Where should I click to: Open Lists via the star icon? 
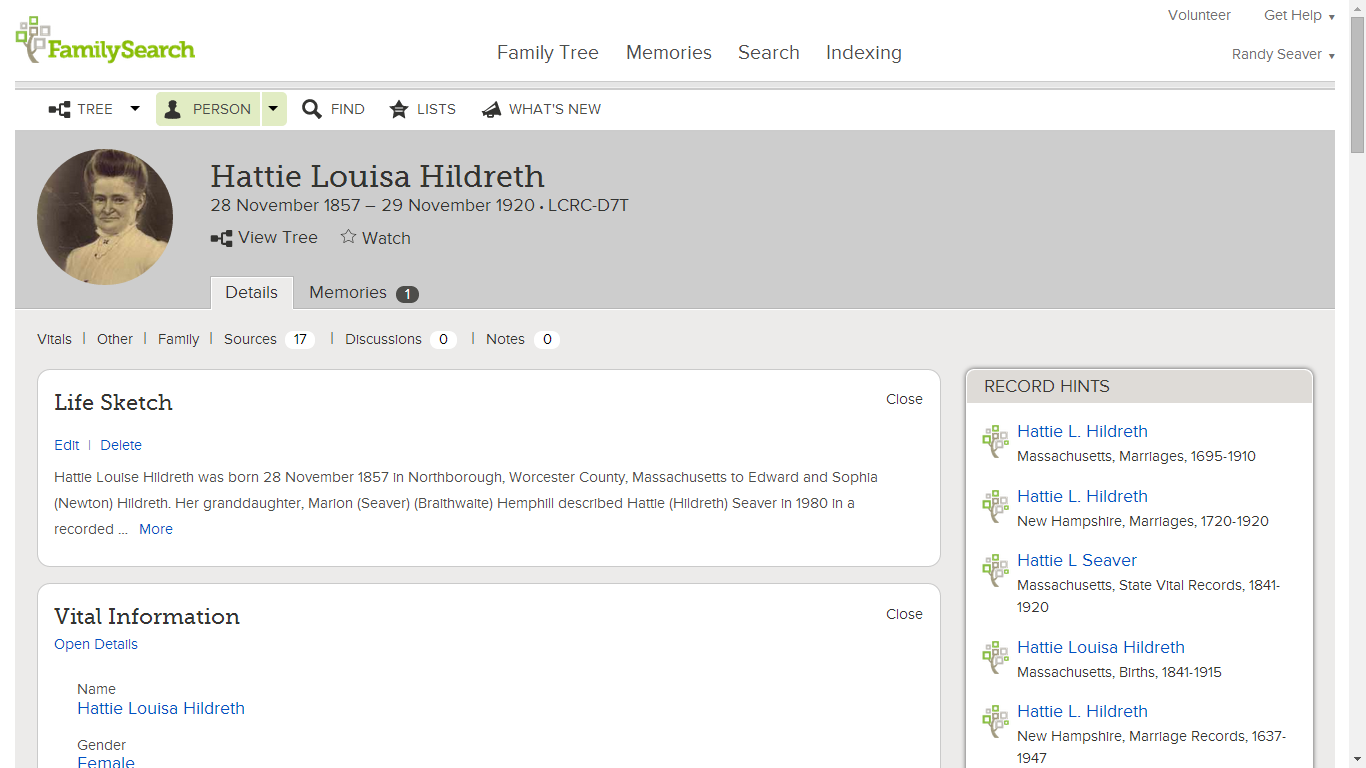[x=398, y=109]
